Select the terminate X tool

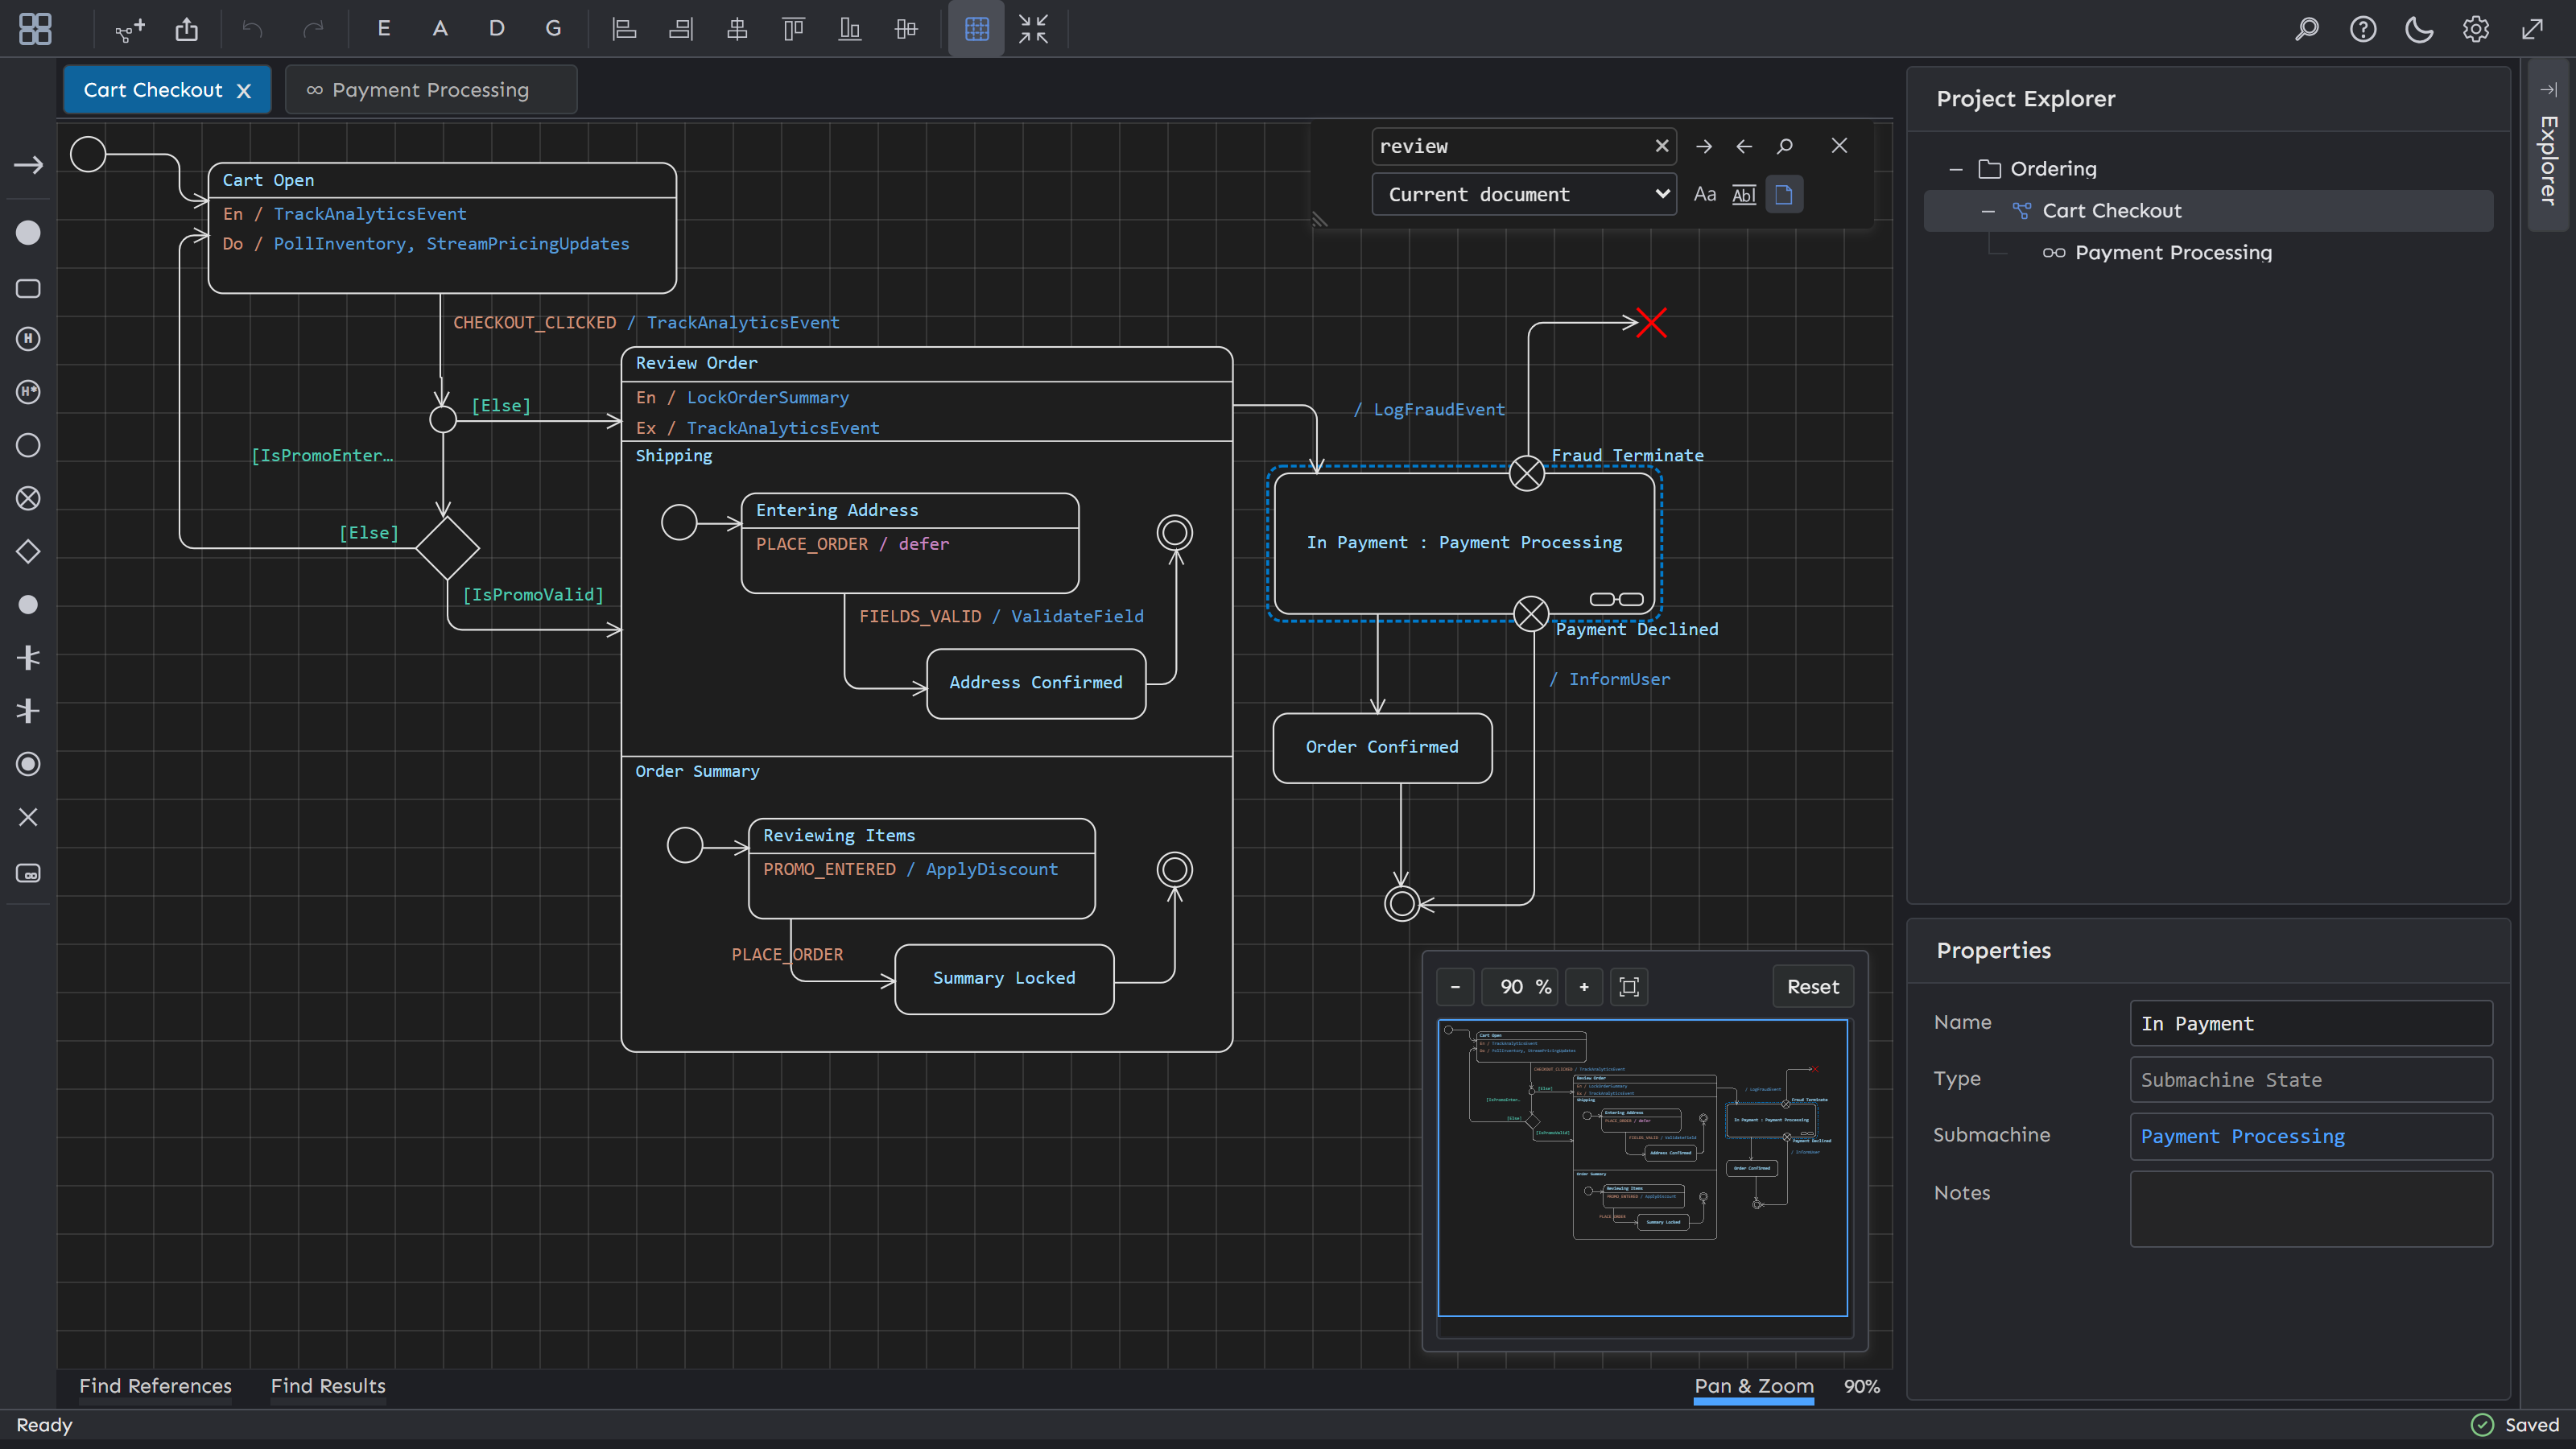point(28,817)
